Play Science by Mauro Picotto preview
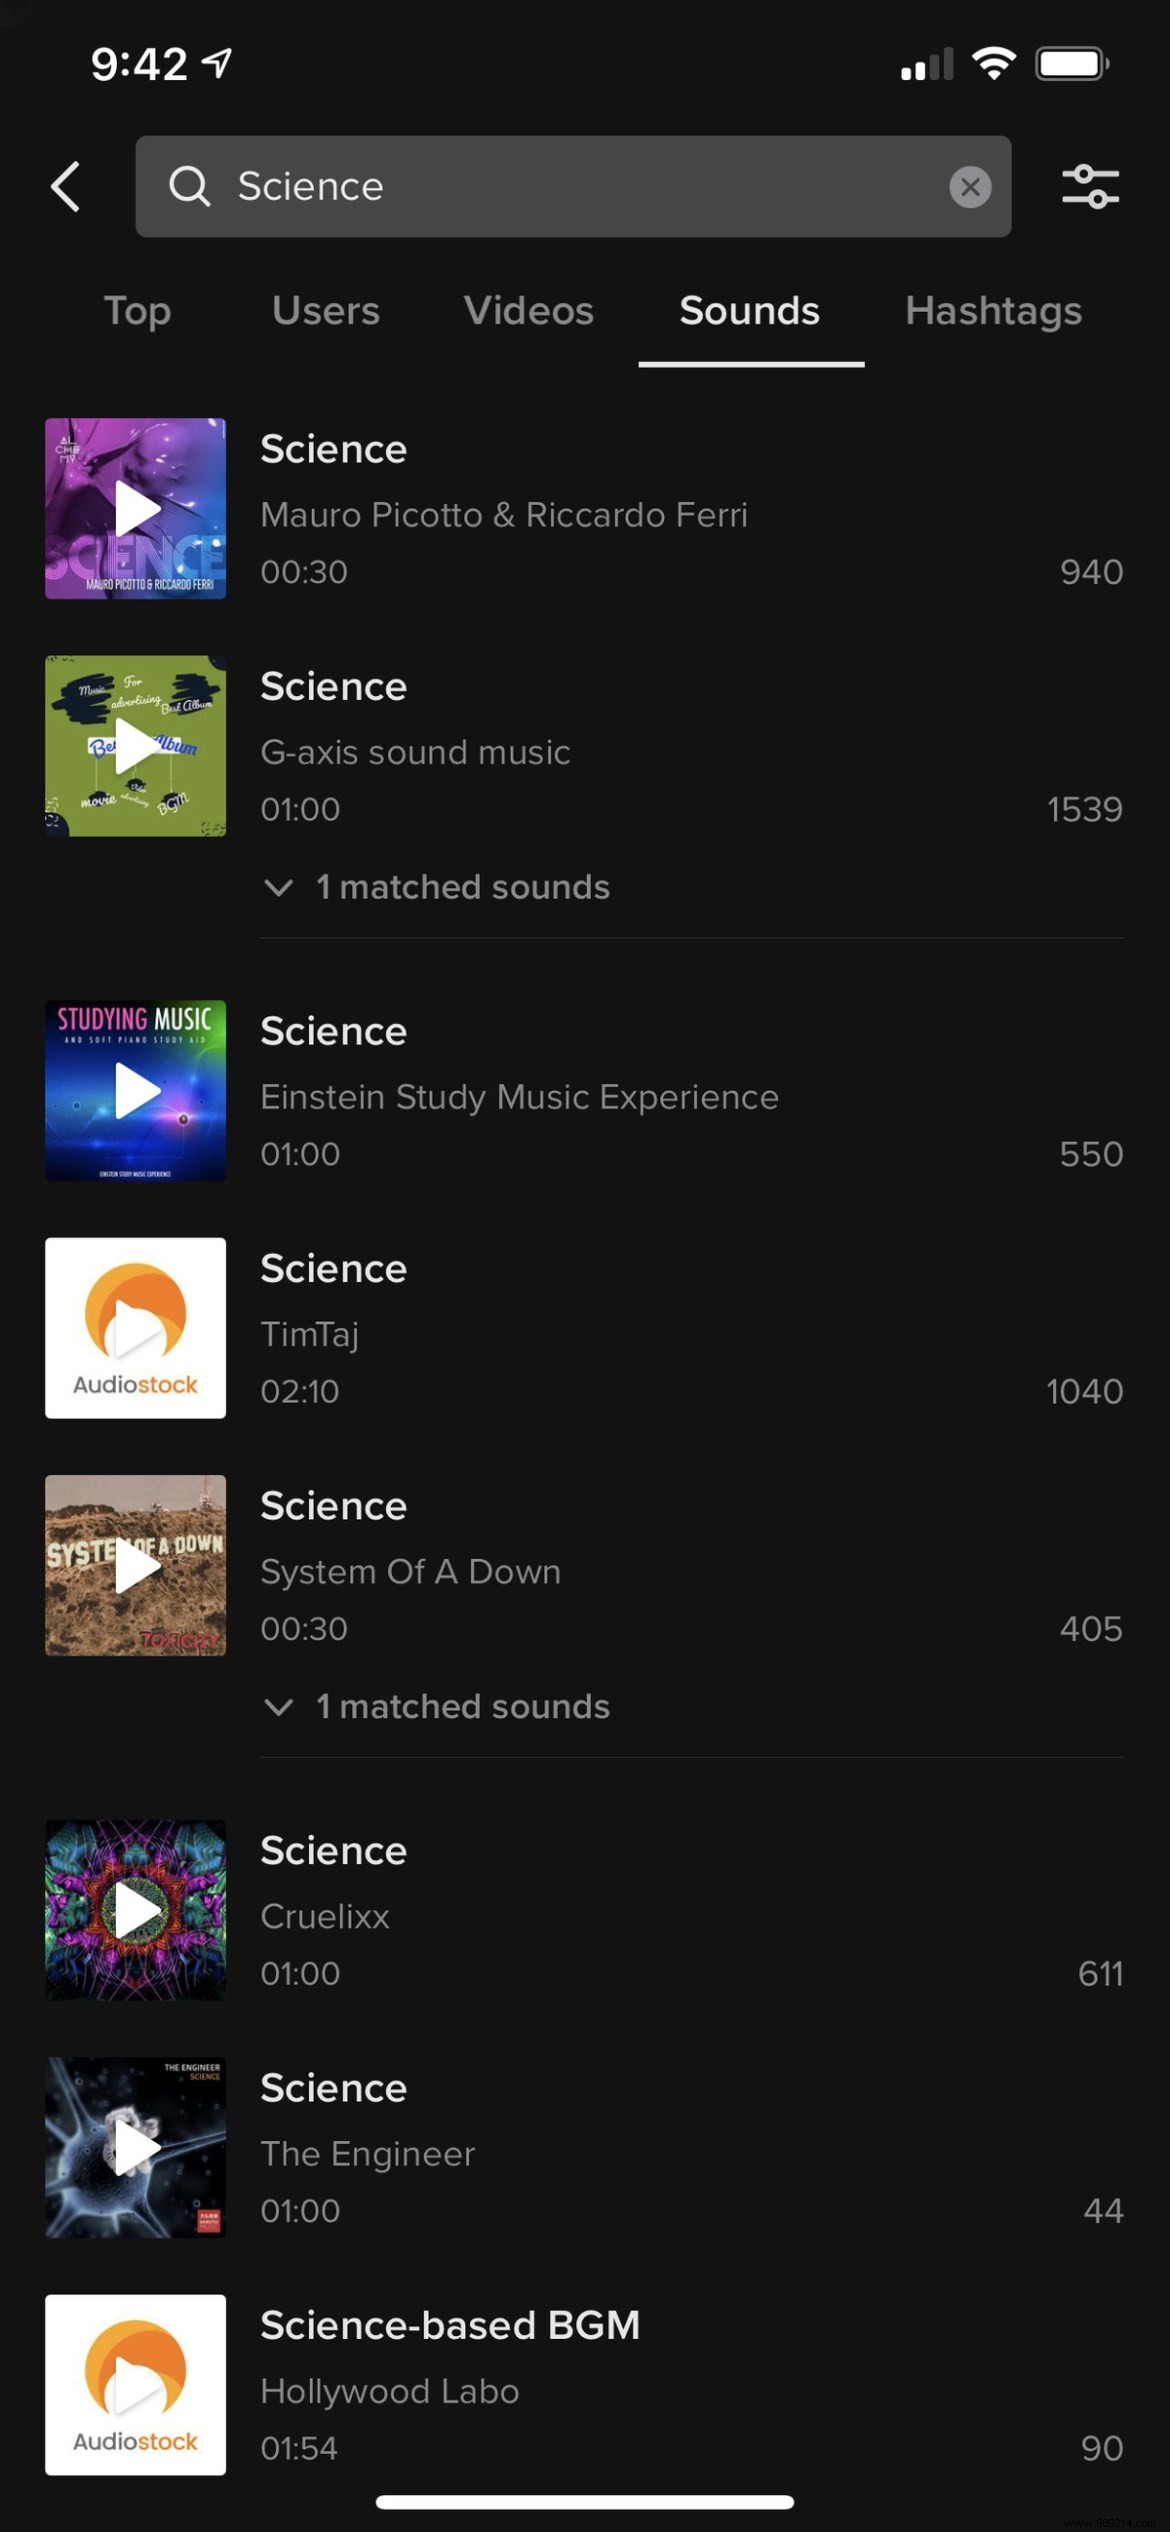The width and height of the screenshot is (1170, 2532). tap(136, 509)
